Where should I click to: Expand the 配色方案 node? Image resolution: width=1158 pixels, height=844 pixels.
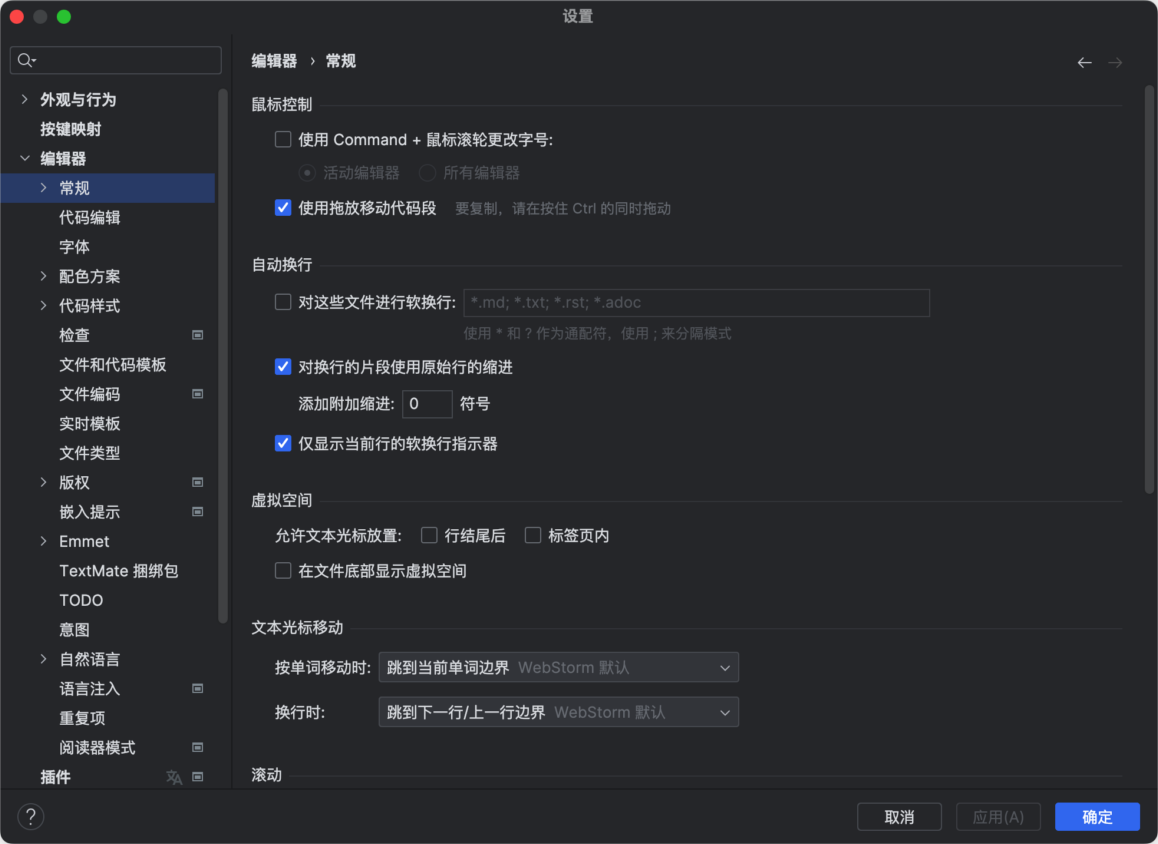pos(44,276)
